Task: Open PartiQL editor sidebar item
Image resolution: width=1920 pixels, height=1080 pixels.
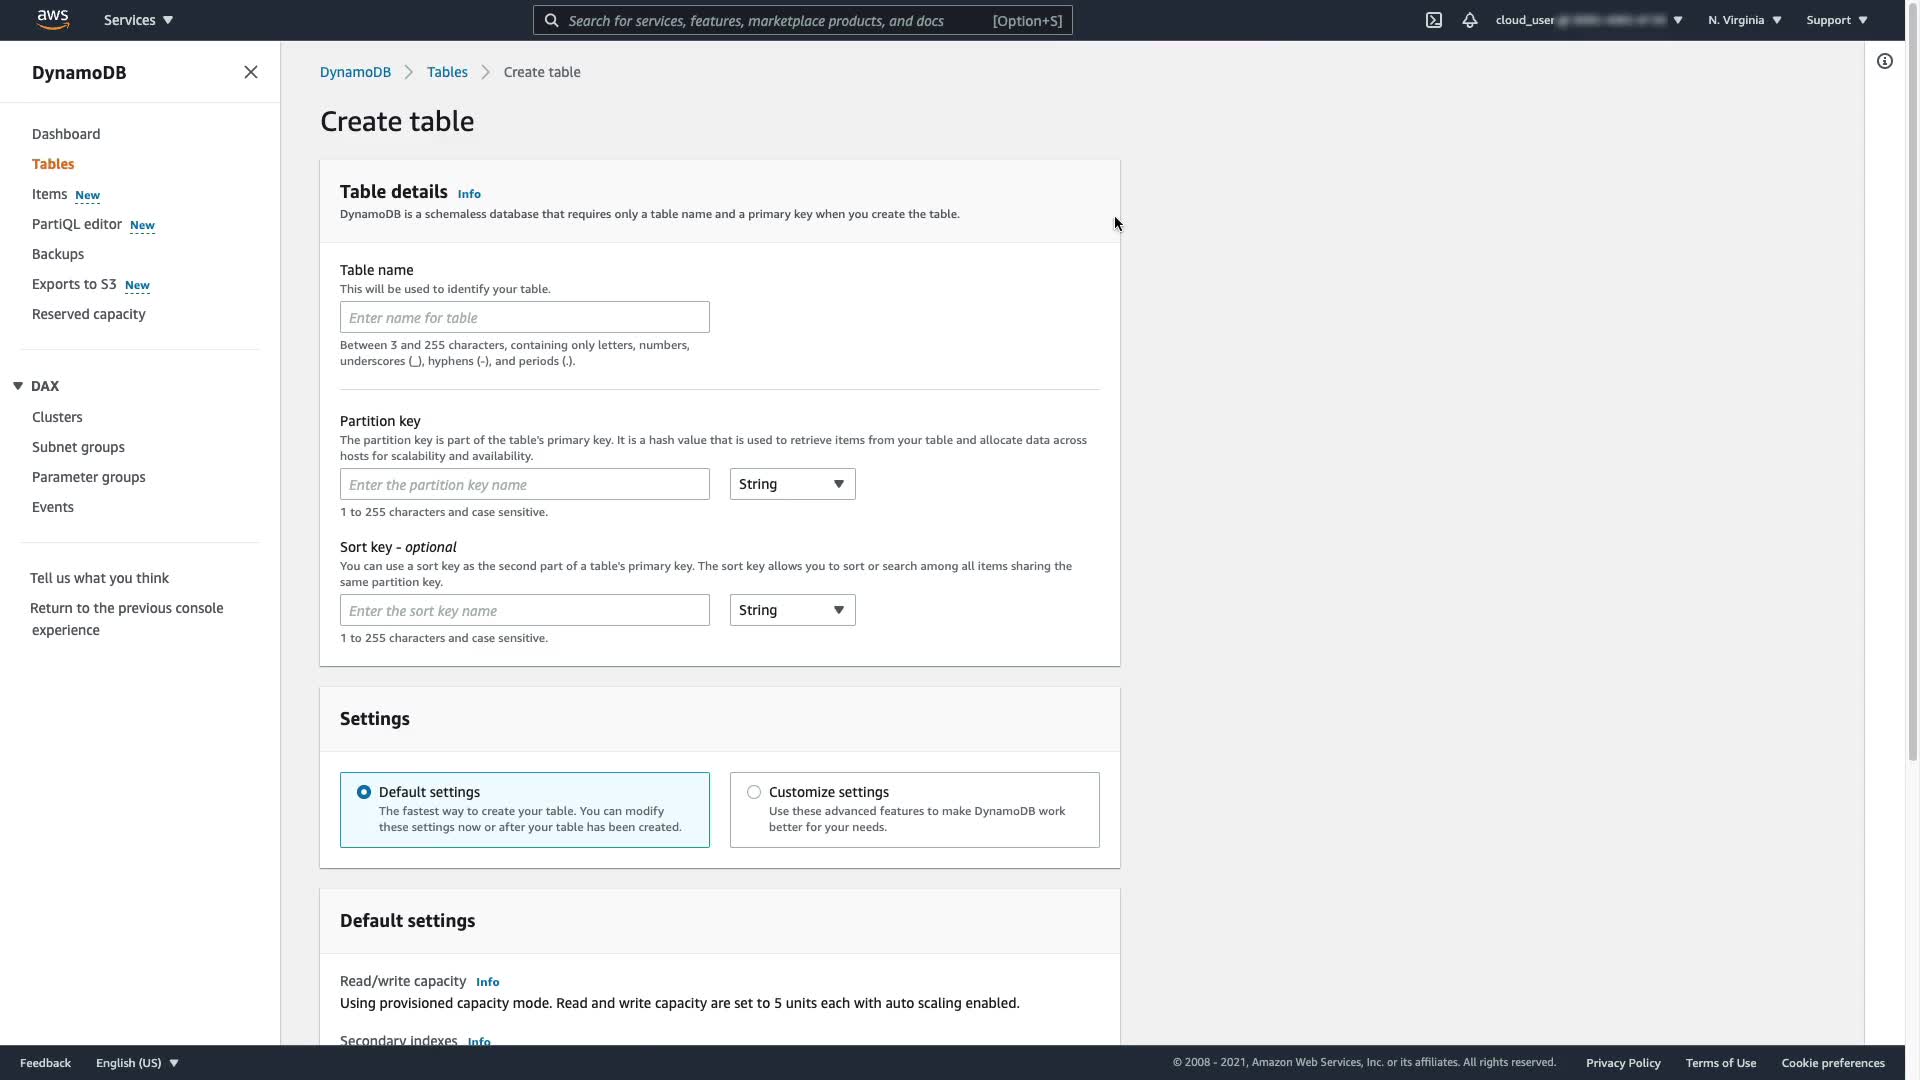Action: 77,224
